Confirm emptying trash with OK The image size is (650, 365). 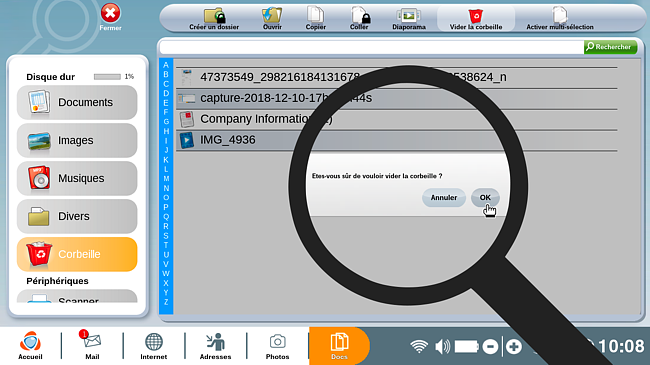485,197
